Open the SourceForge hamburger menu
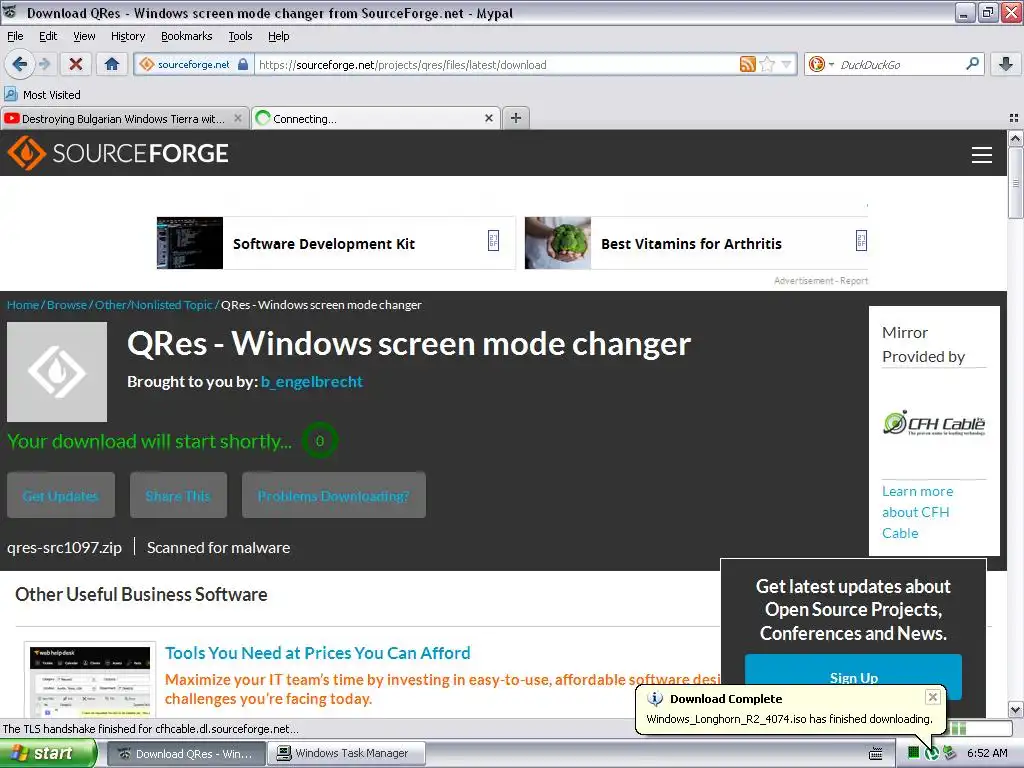1024x768 pixels. [982, 155]
